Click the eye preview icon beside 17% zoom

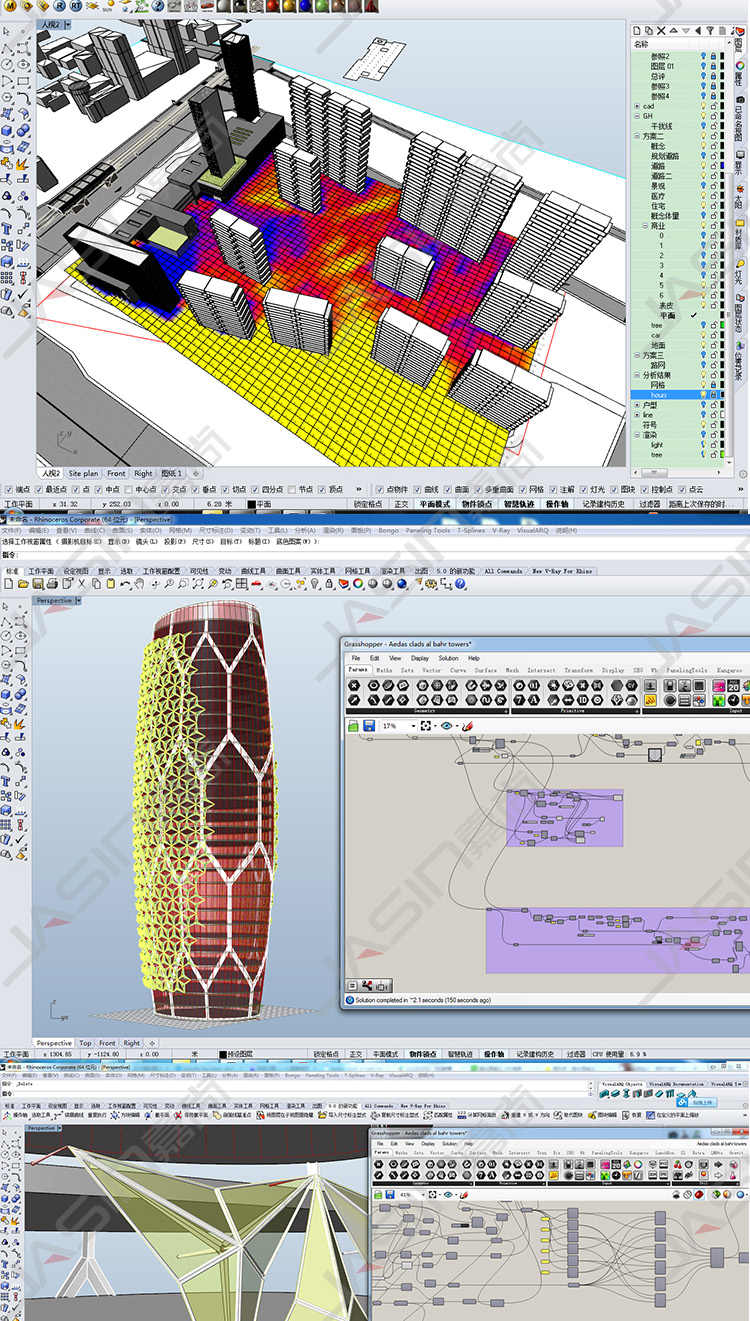446,726
